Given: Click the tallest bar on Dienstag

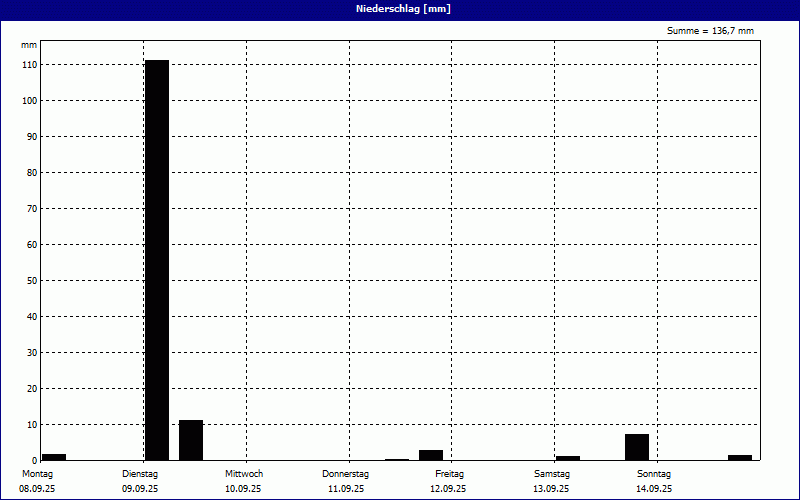Looking at the screenshot, I should (x=157, y=260).
